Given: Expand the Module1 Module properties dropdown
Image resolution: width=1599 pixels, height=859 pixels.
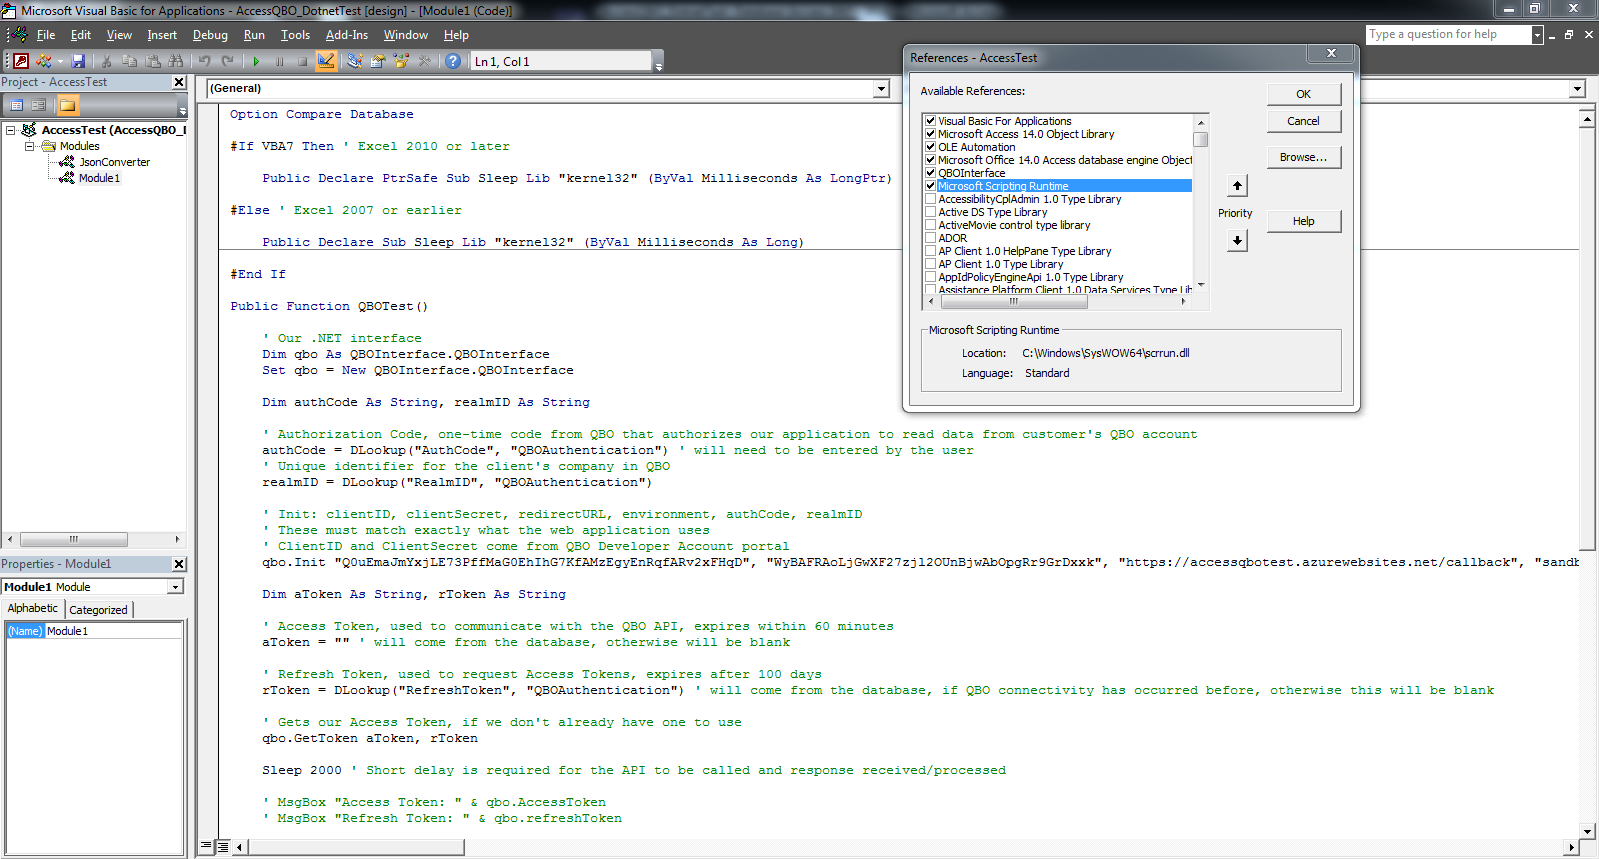Looking at the screenshot, I should tap(176, 587).
